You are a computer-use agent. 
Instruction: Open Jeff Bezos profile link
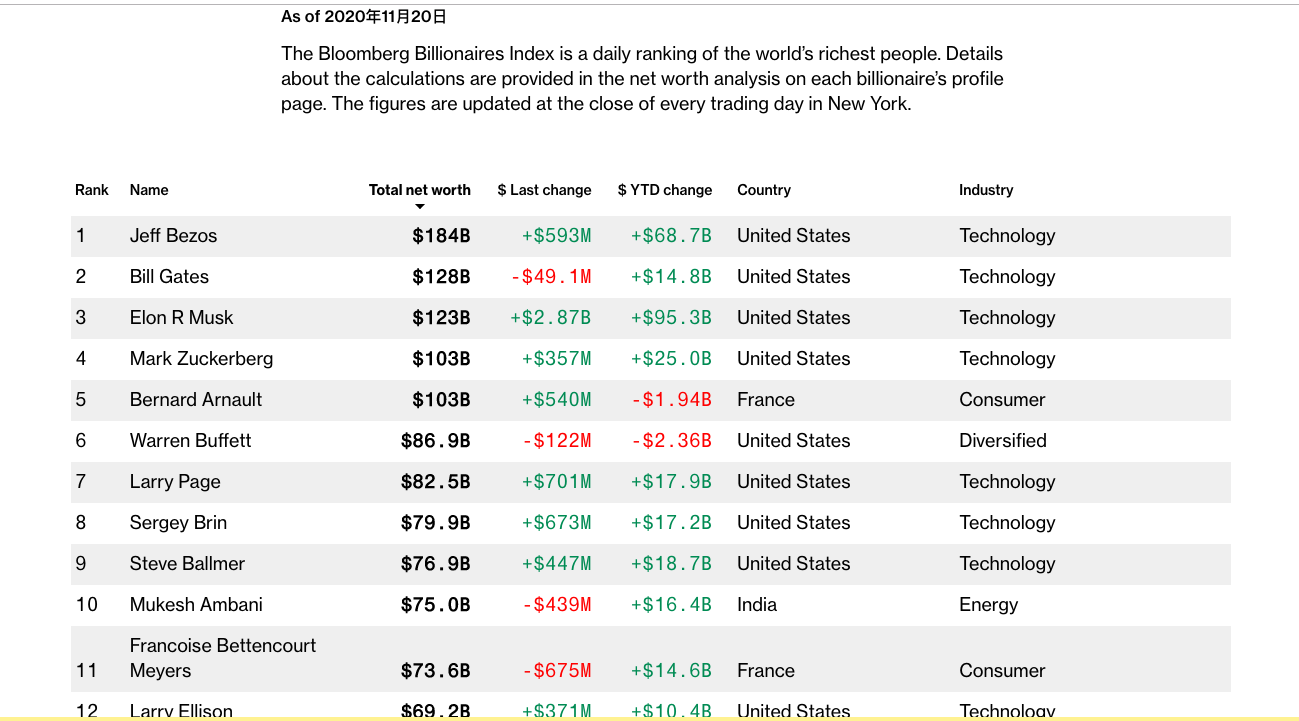click(173, 236)
